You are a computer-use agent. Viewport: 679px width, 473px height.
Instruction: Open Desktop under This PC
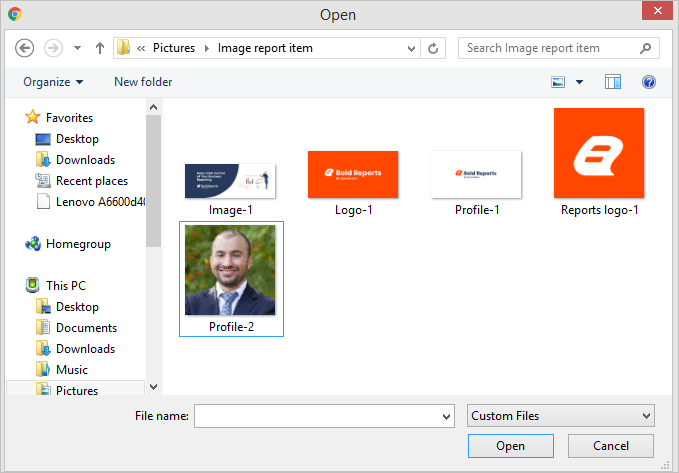pos(77,307)
